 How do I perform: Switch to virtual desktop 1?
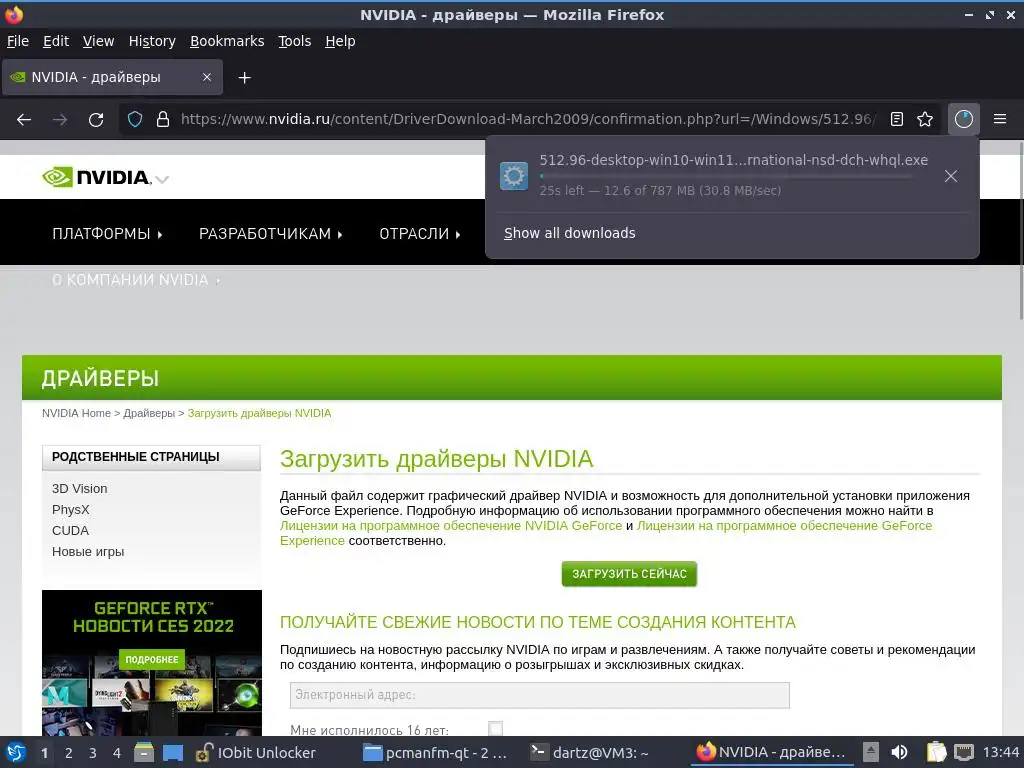pos(44,753)
